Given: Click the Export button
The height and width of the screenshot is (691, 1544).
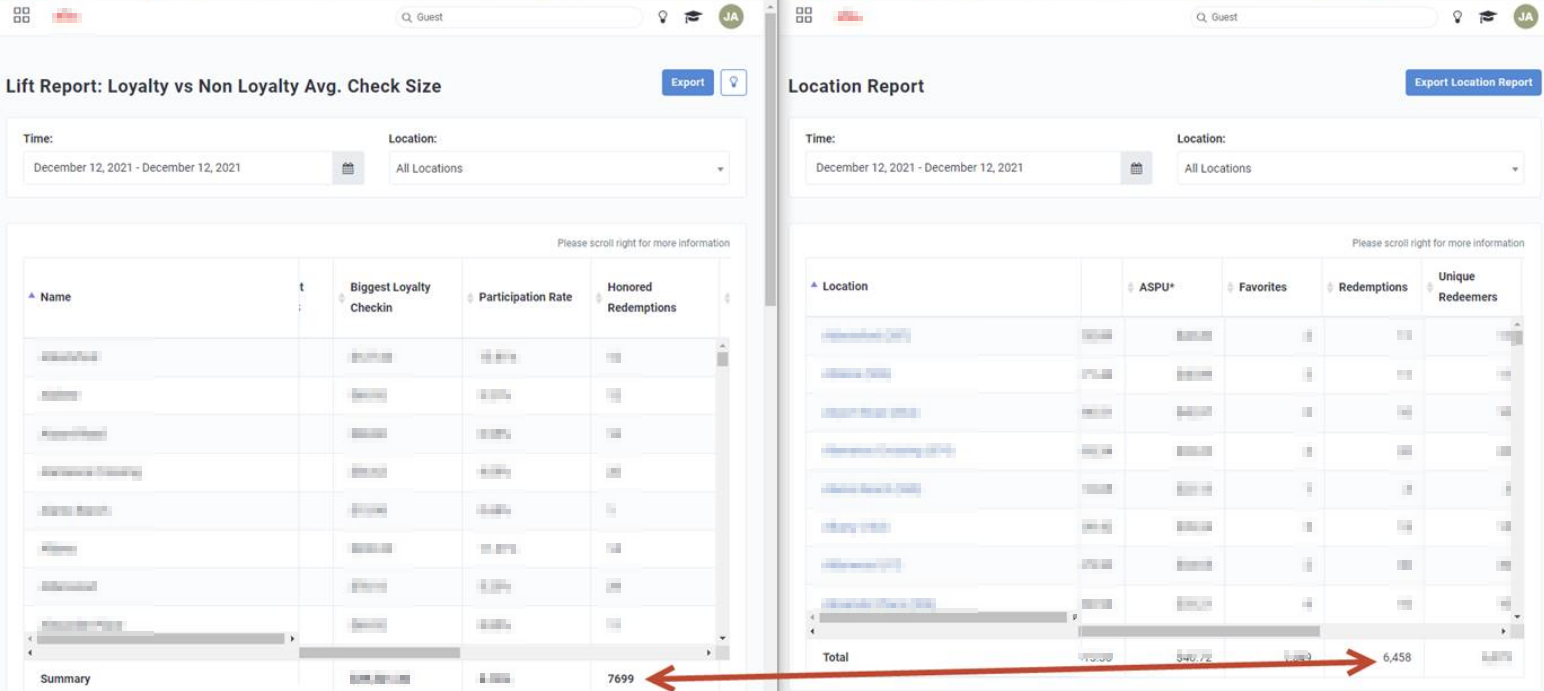Looking at the screenshot, I should pyautogui.click(x=686, y=82).
